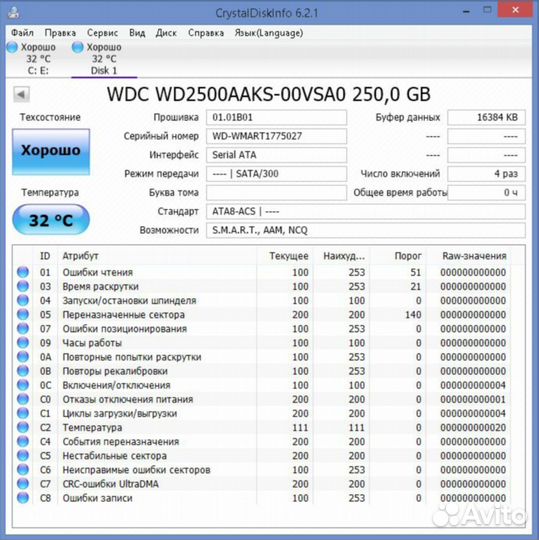Image resolution: width=539 pixels, height=540 pixels.
Task: Click status icon of Ошибки чтения row
Action: (x=23, y=272)
